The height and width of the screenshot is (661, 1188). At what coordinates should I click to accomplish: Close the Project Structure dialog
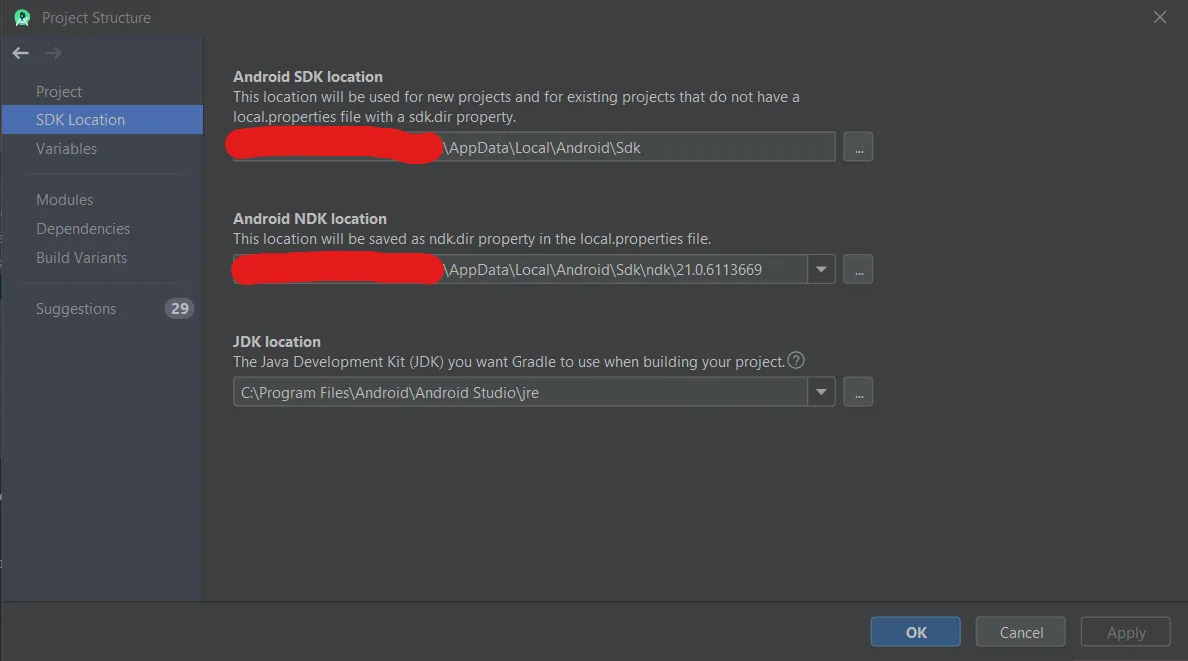pos(1159,17)
